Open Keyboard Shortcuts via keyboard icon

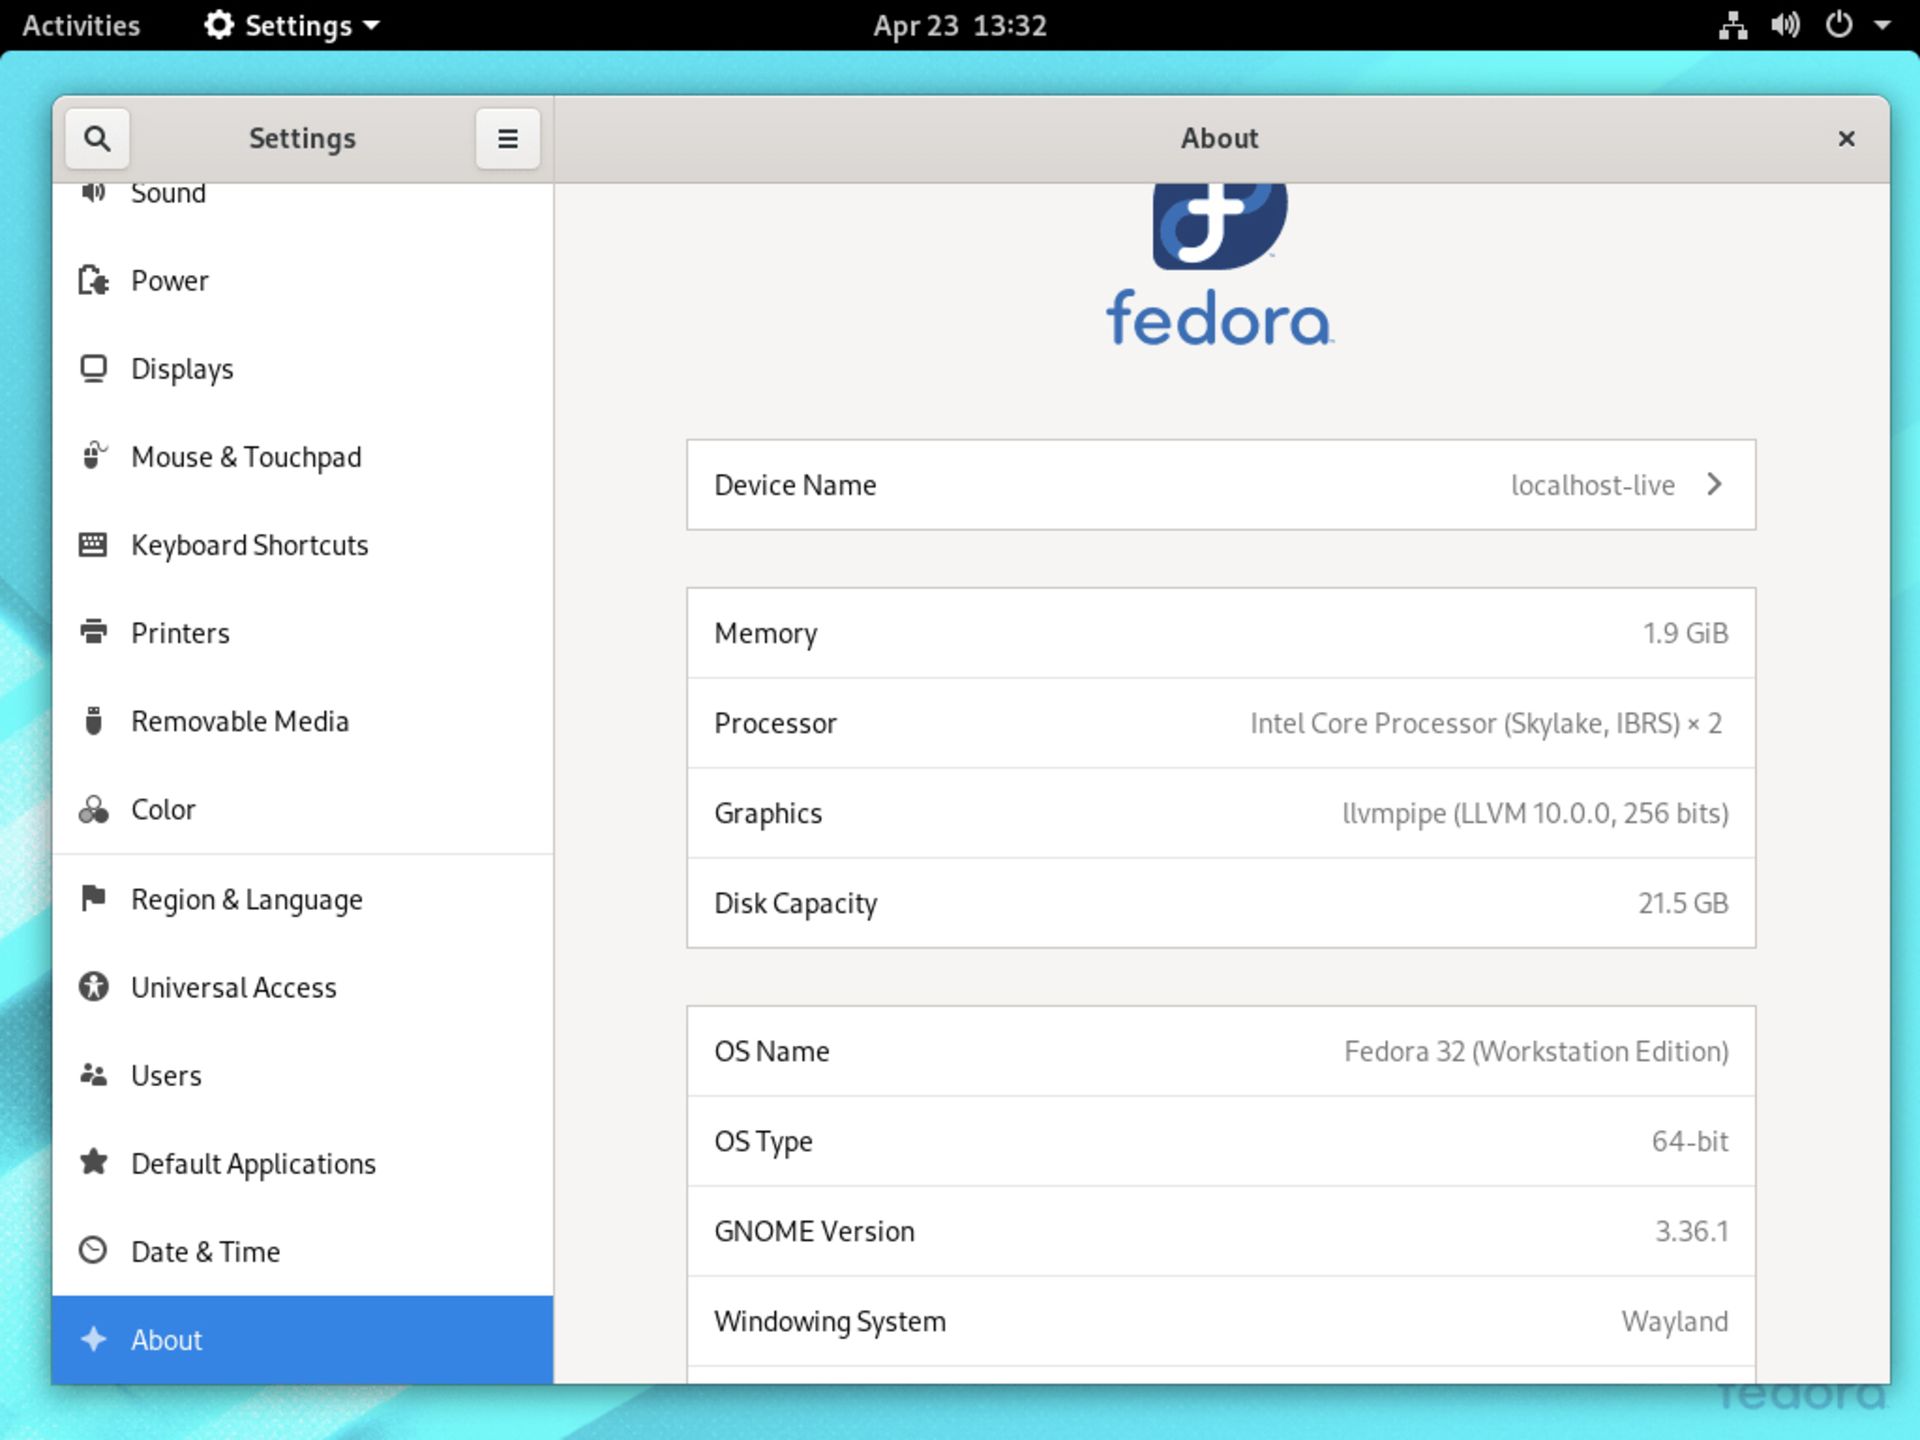pos(94,545)
